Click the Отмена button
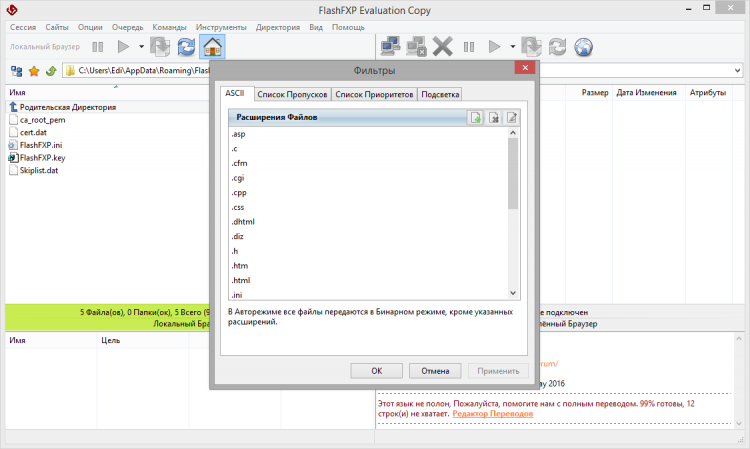750x449 pixels. point(435,371)
